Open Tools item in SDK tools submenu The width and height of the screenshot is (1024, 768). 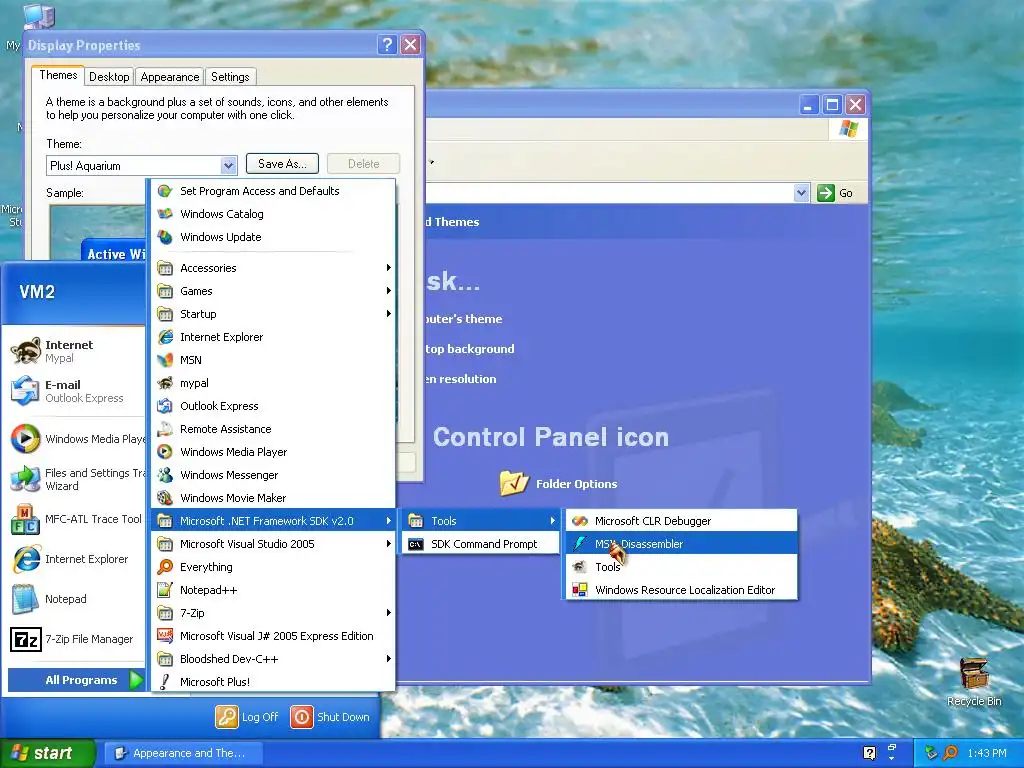(x=682, y=567)
